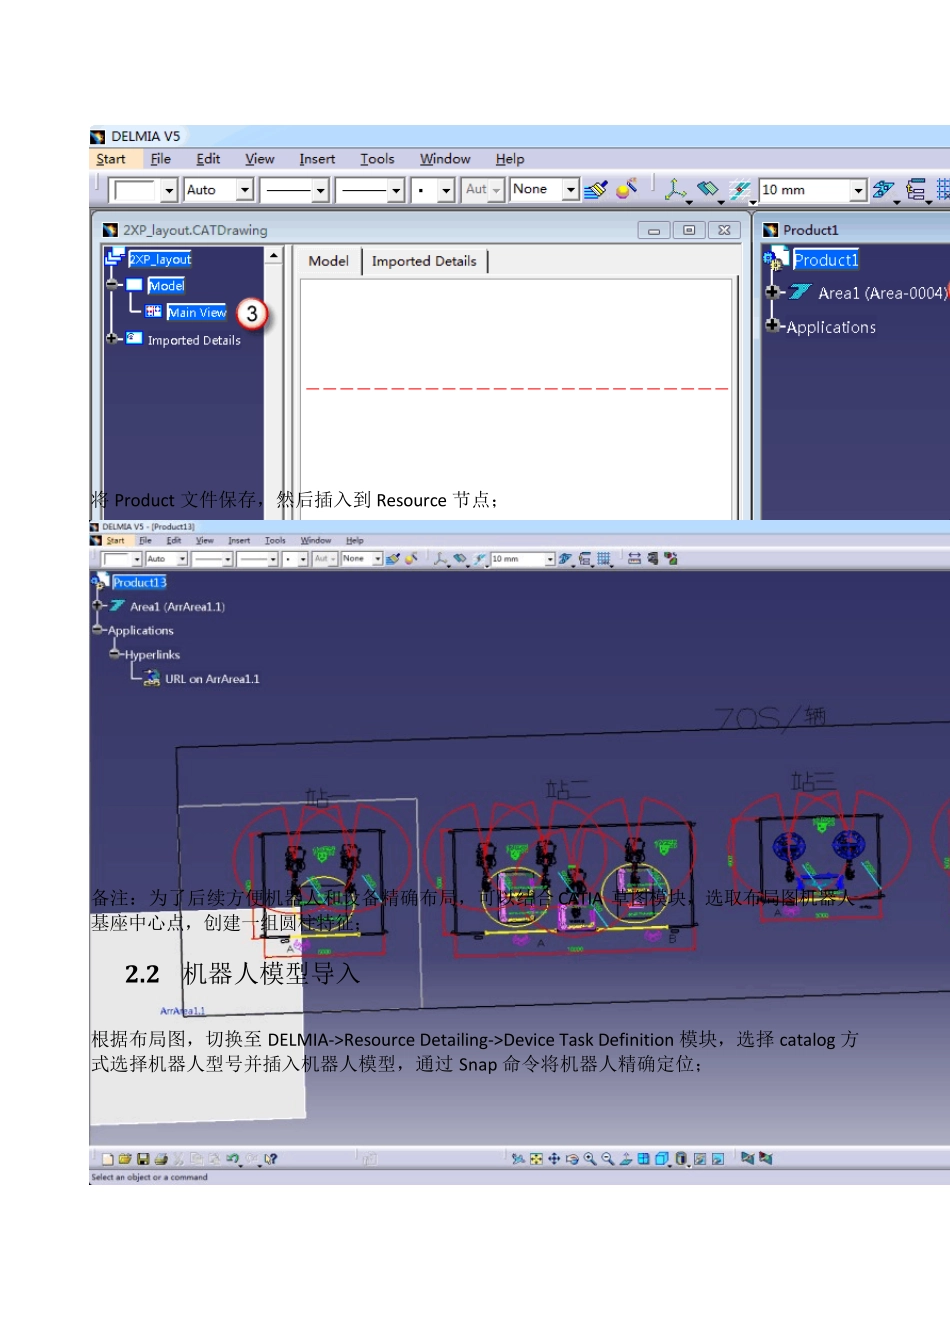Collapse the Hyperlinks node in Product13 tree

(115, 654)
